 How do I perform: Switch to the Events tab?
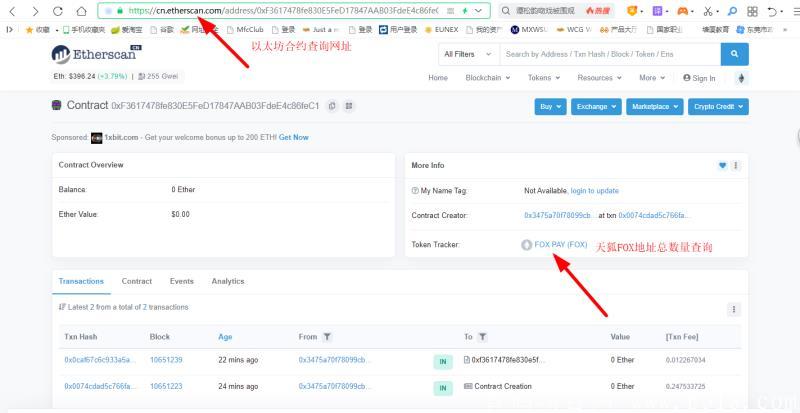click(182, 281)
